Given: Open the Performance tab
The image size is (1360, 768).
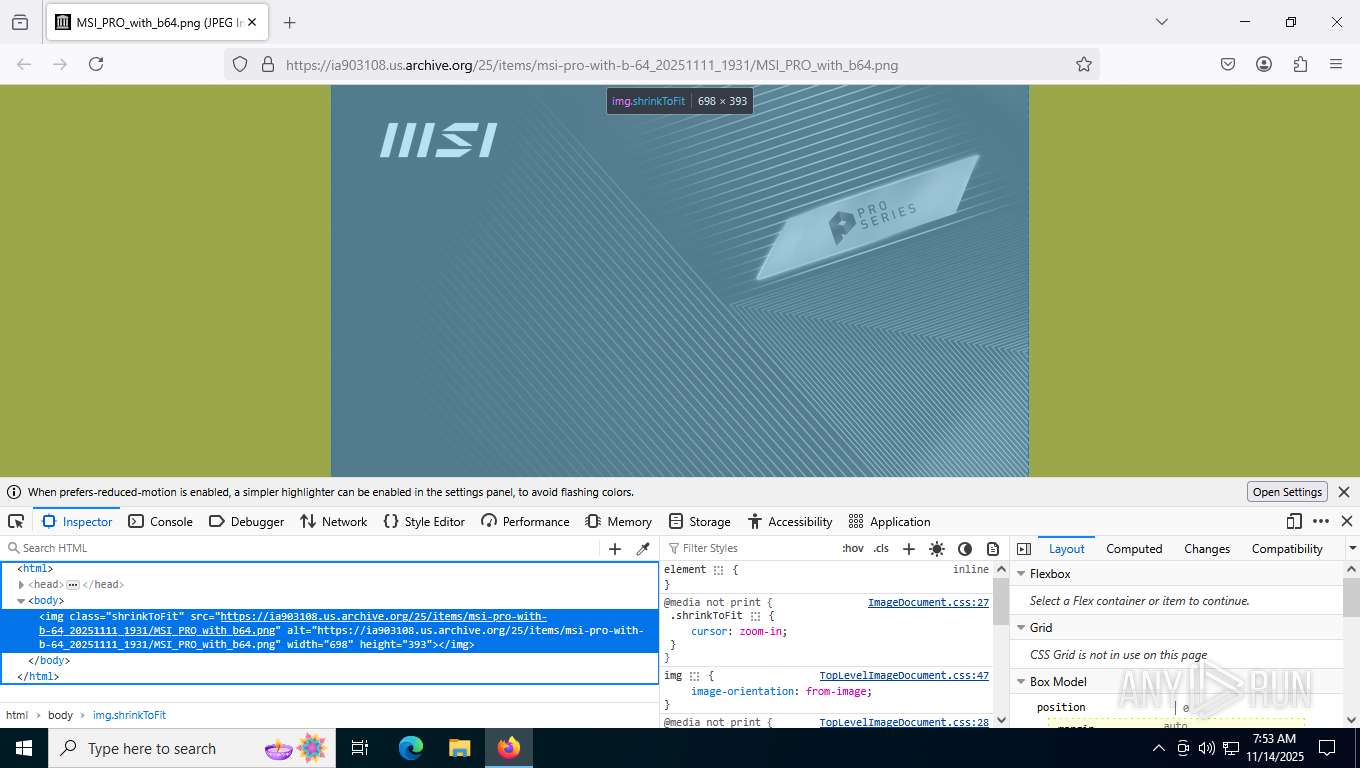Looking at the screenshot, I should [x=525, y=522].
